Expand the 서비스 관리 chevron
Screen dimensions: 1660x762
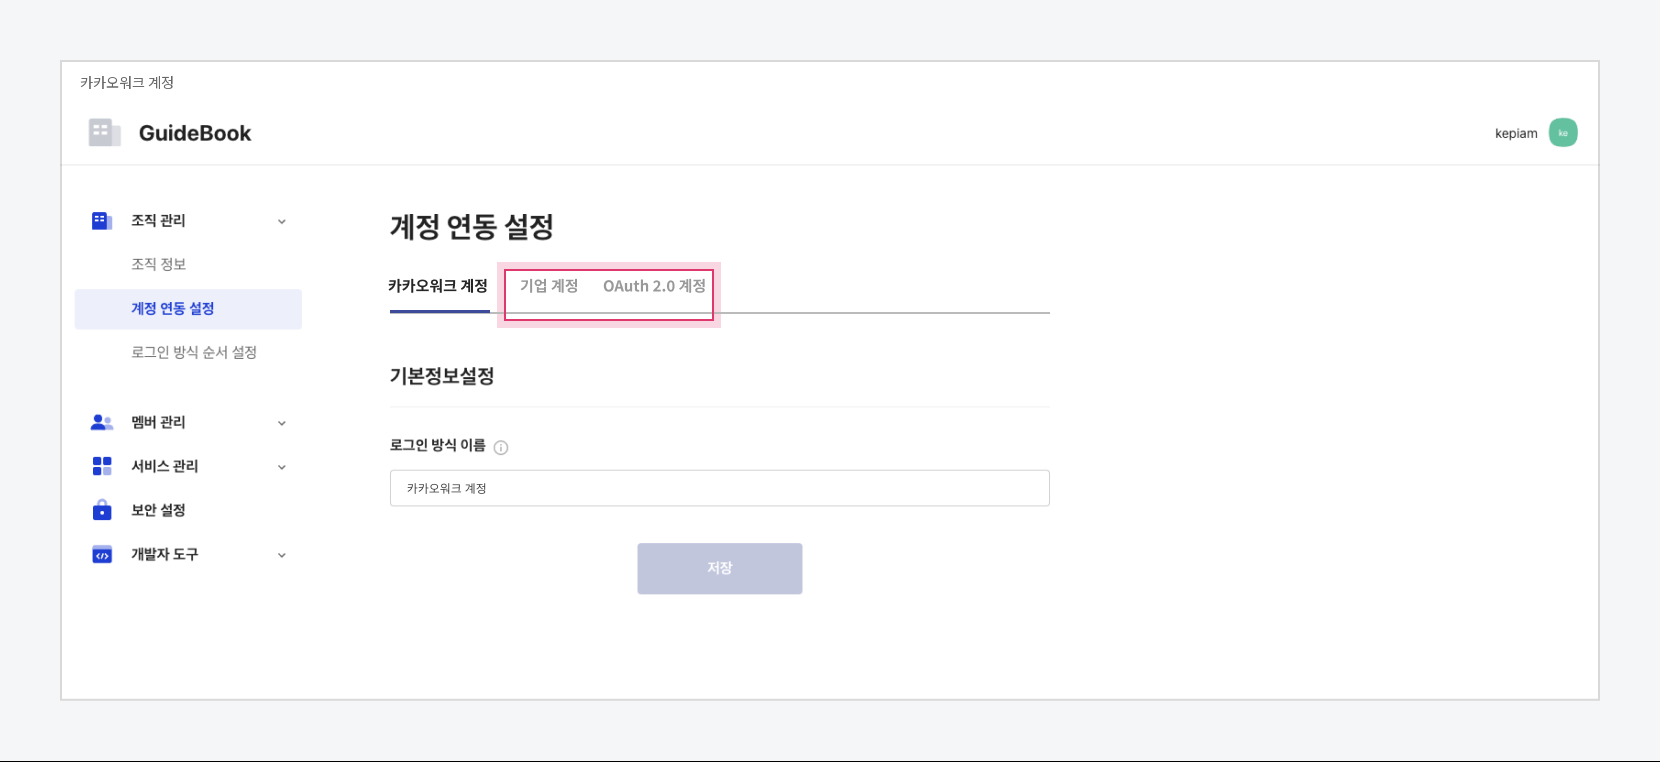click(x=282, y=467)
